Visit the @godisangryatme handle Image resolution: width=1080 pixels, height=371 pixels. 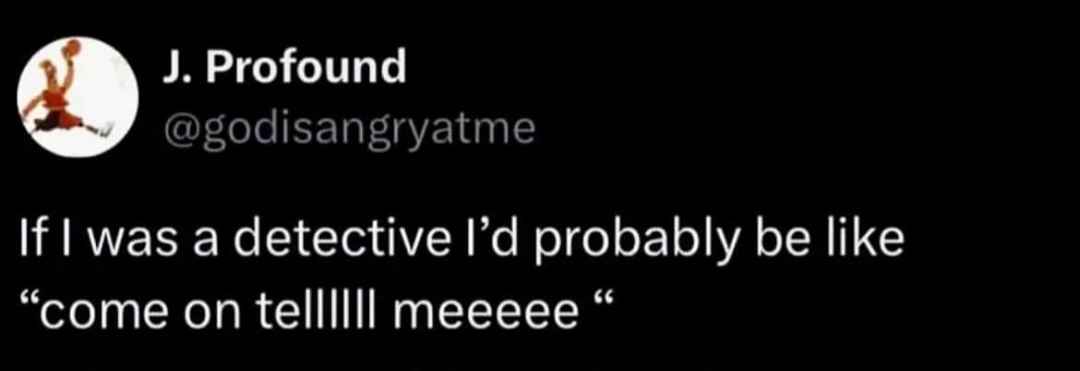[349, 129]
